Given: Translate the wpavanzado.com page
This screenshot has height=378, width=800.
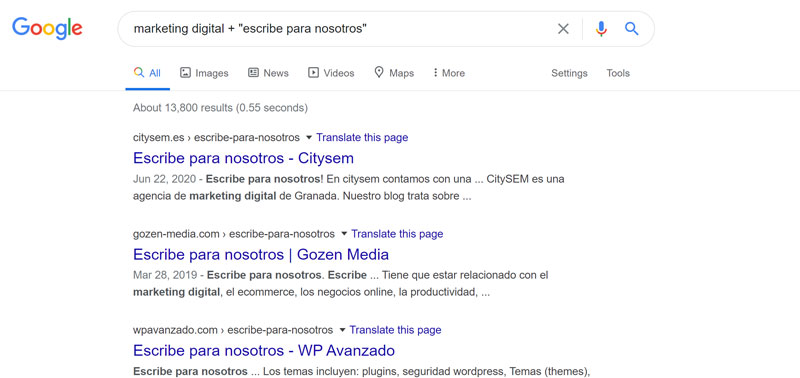Looking at the screenshot, I should 395,330.
